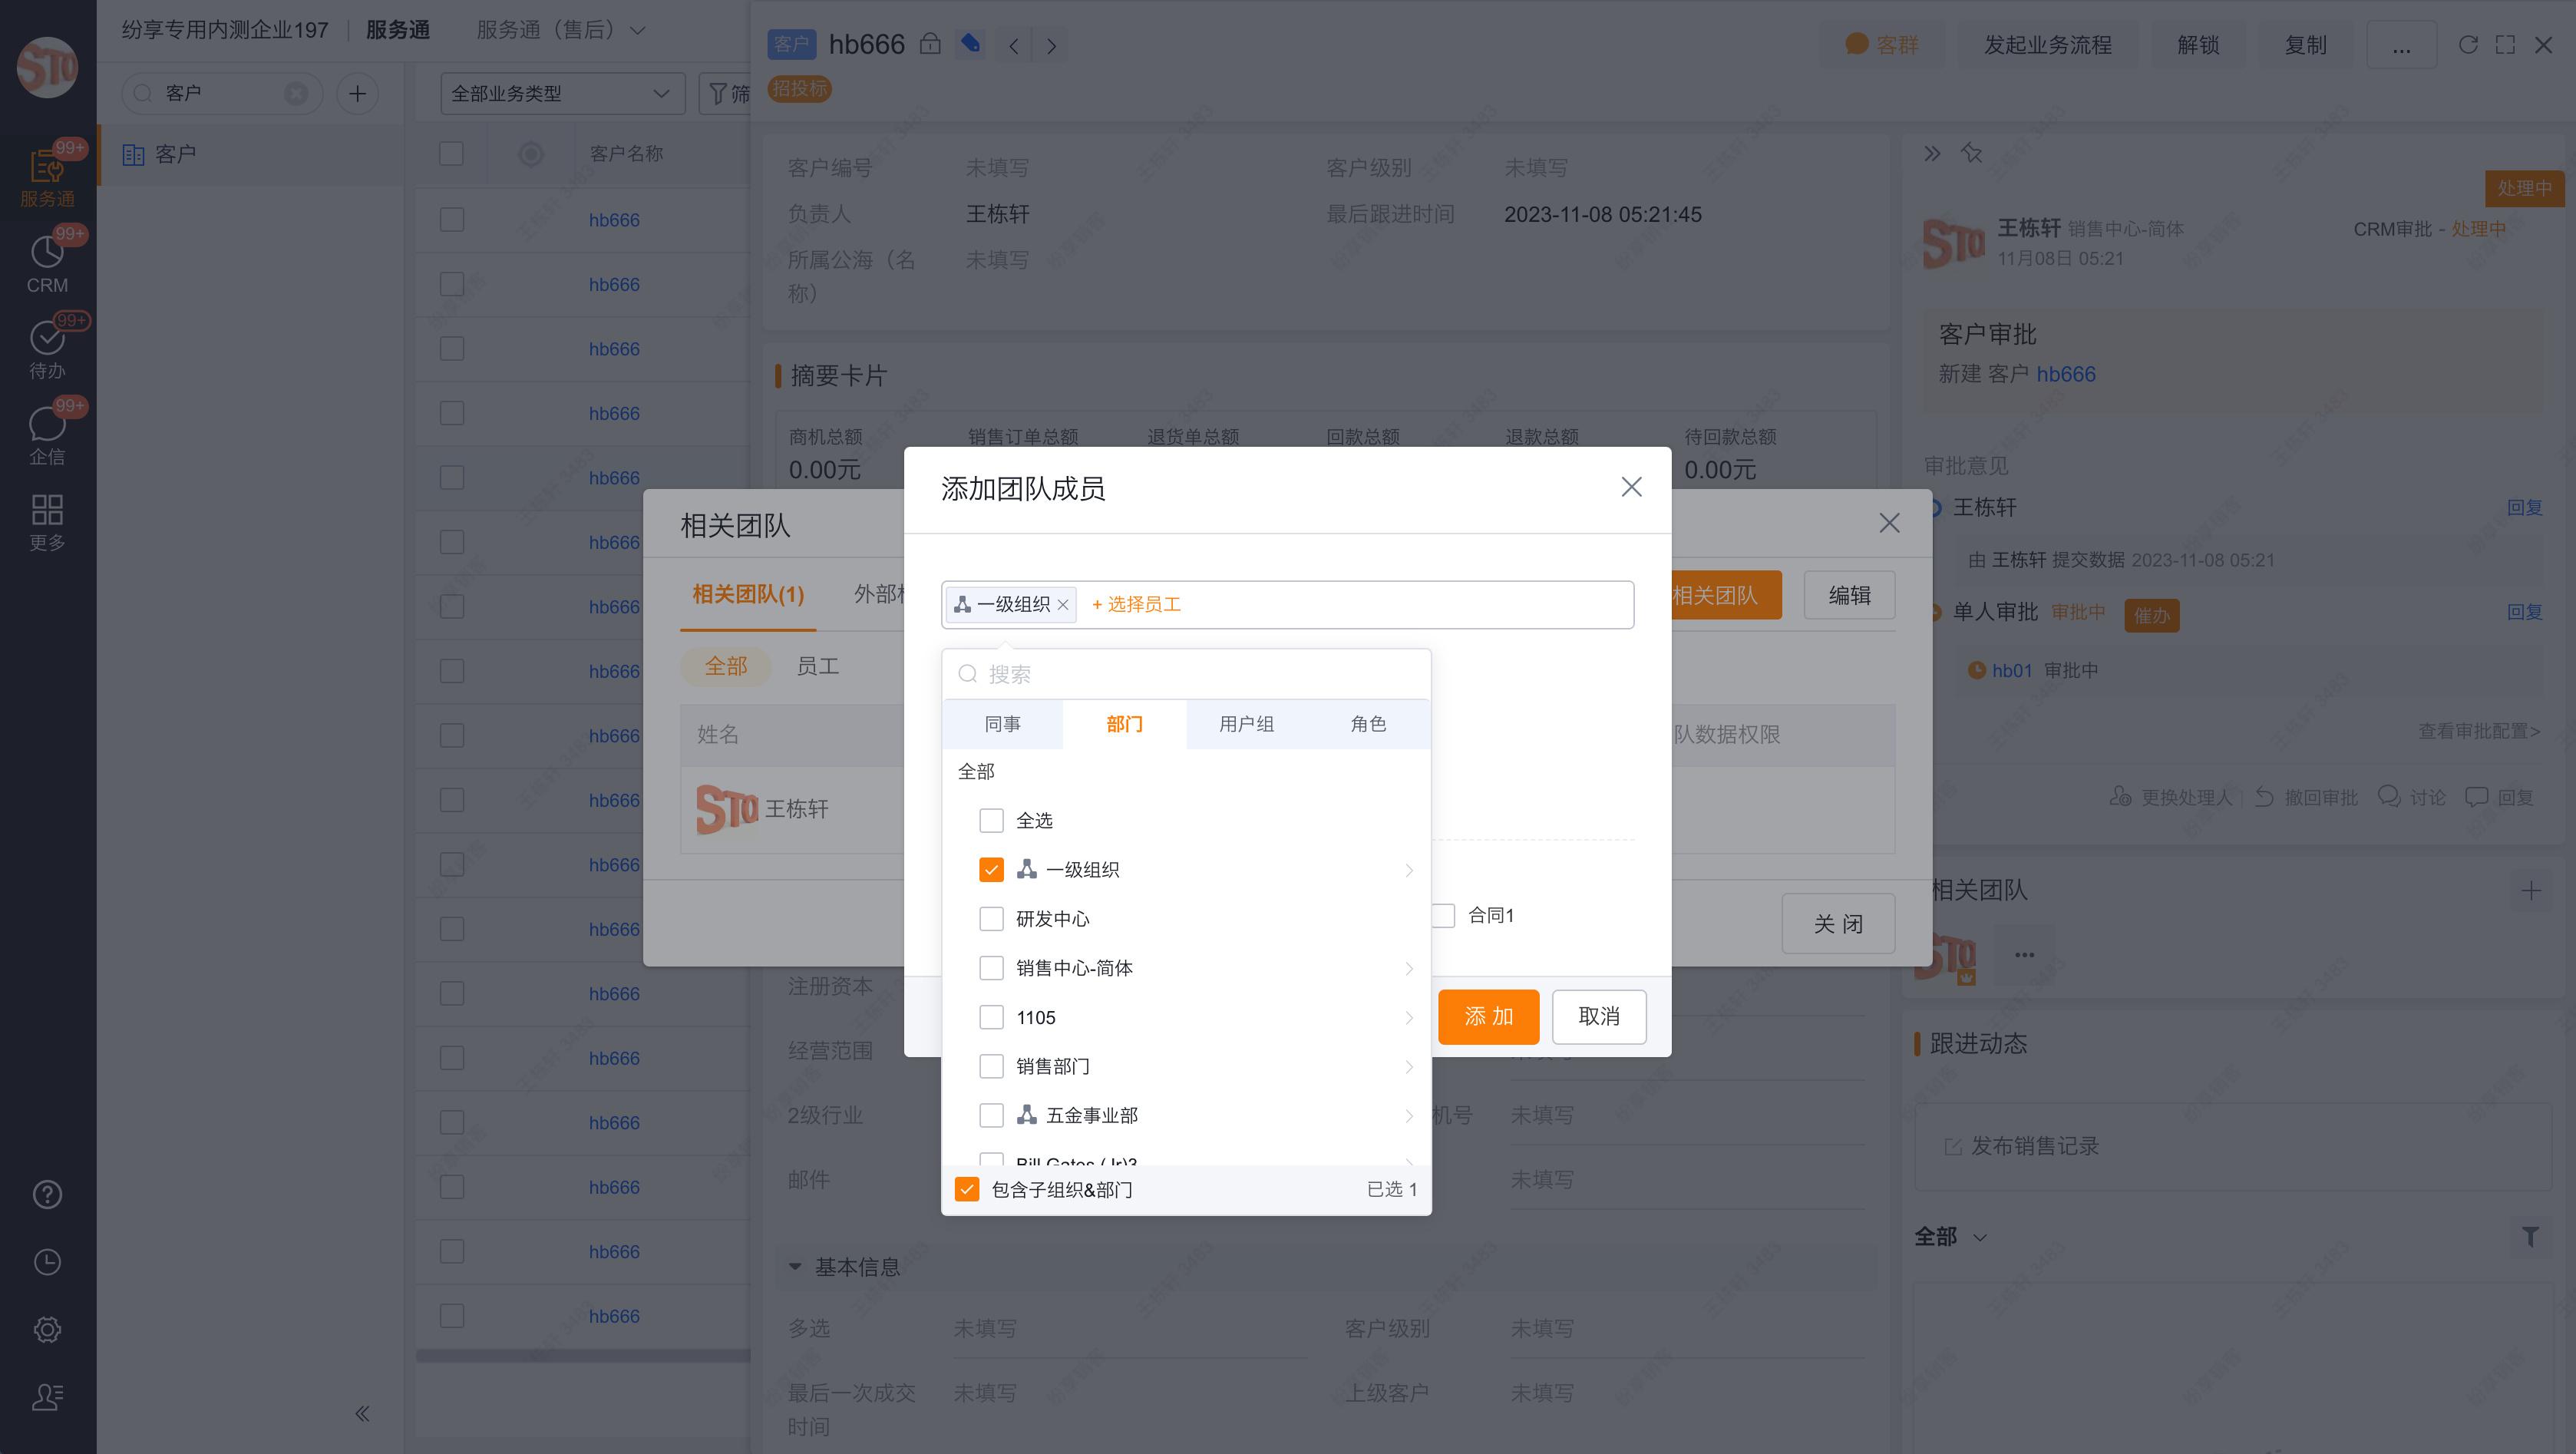The height and width of the screenshot is (1454, 2576).
Task: Click the blue tag icon beside hb666
Action: [x=970, y=44]
